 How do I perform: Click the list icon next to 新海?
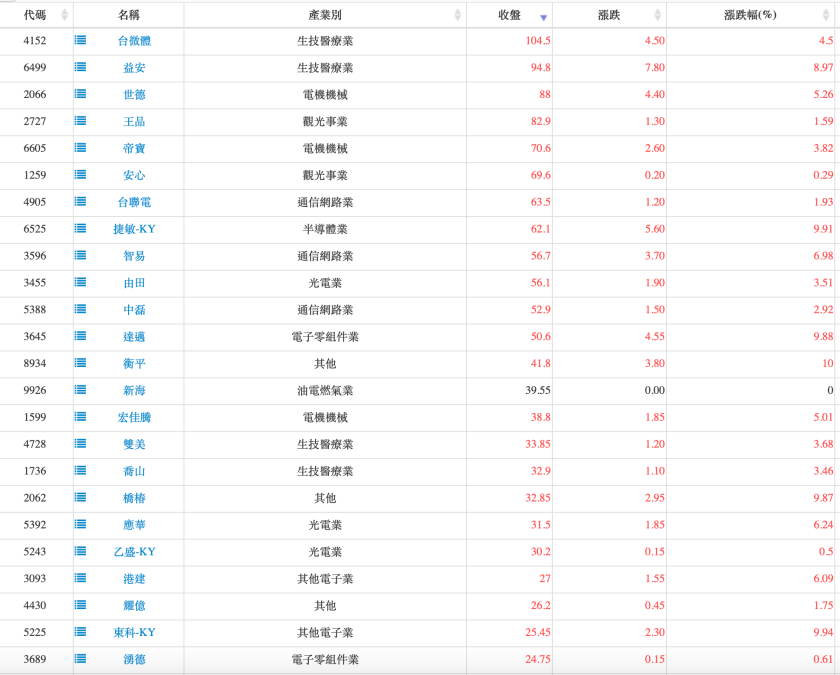pos(80,390)
